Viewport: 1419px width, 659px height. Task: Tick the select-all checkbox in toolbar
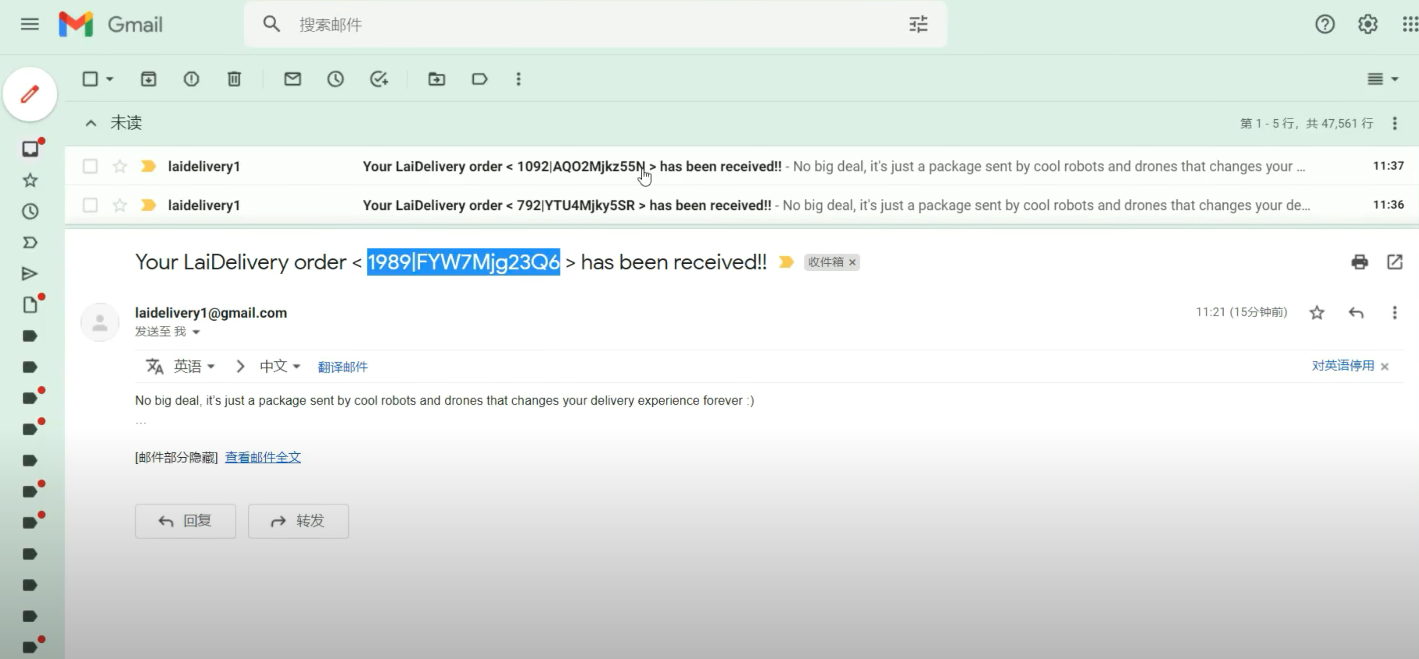pos(90,79)
